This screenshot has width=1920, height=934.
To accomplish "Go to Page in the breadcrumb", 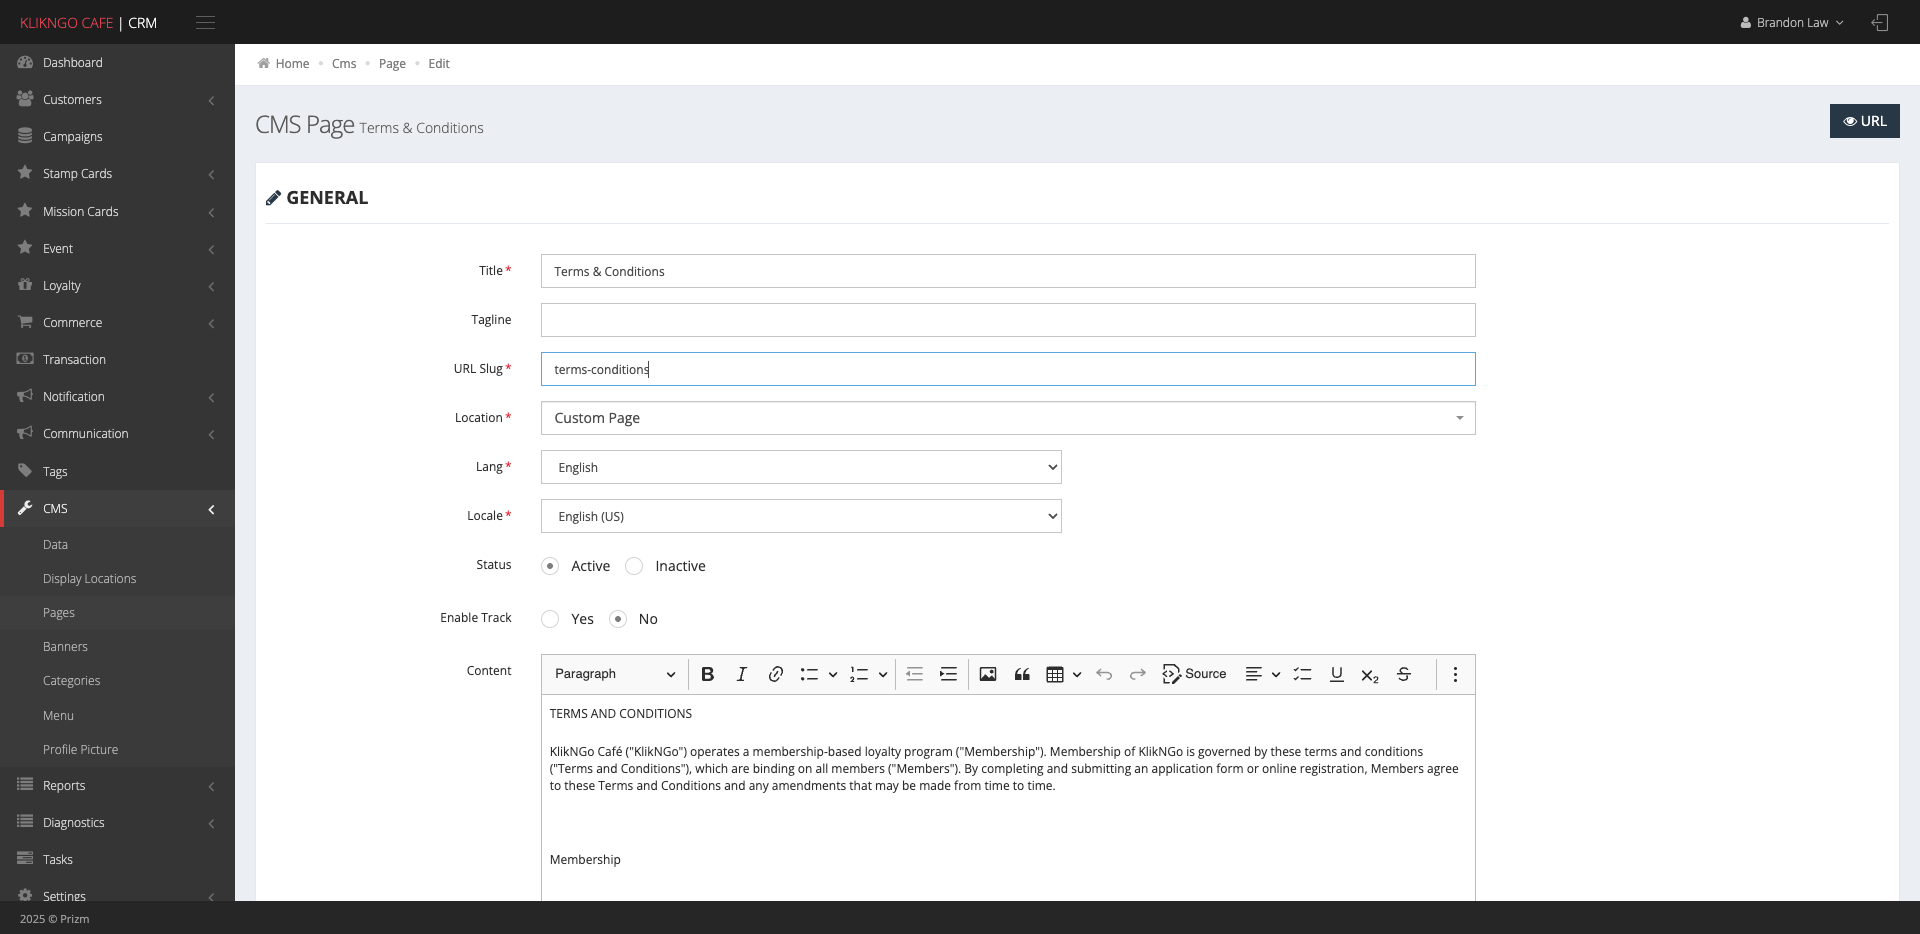I will [x=392, y=63].
